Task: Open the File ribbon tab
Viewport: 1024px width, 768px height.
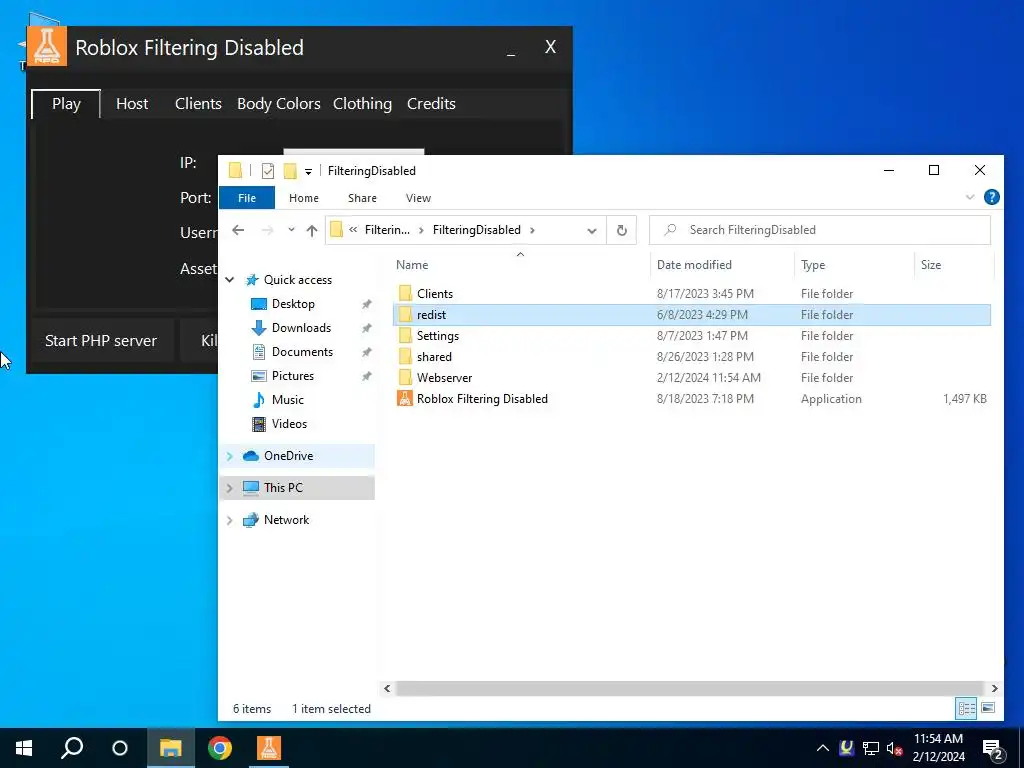Action: 247,198
